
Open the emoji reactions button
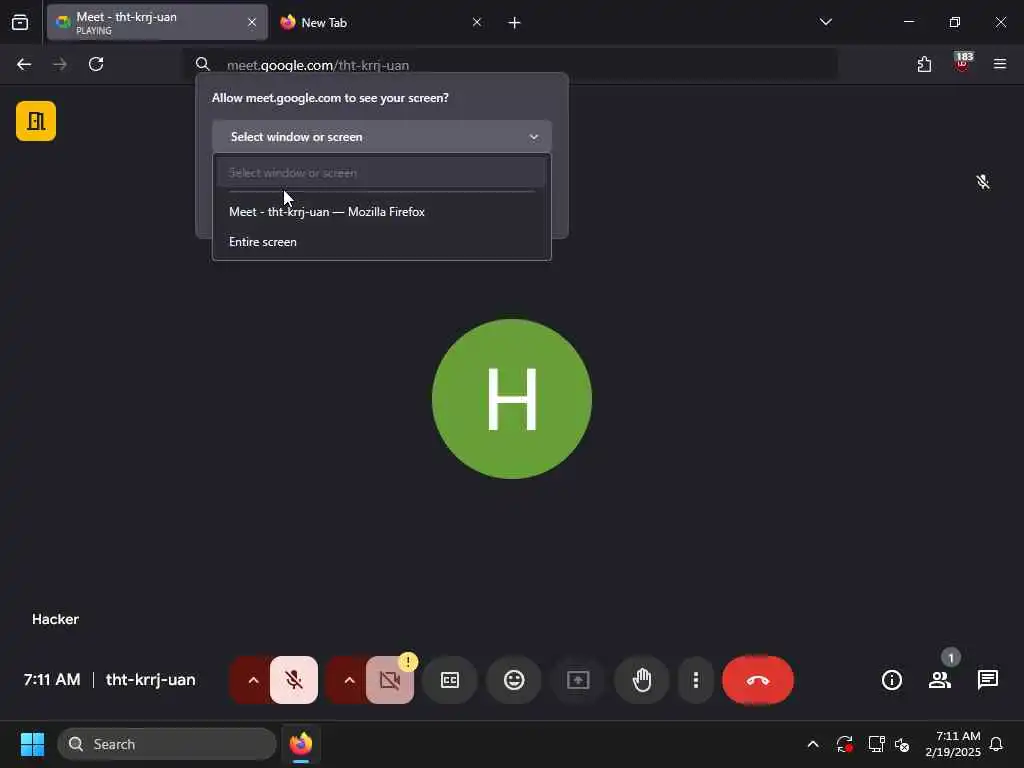[514, 680]
